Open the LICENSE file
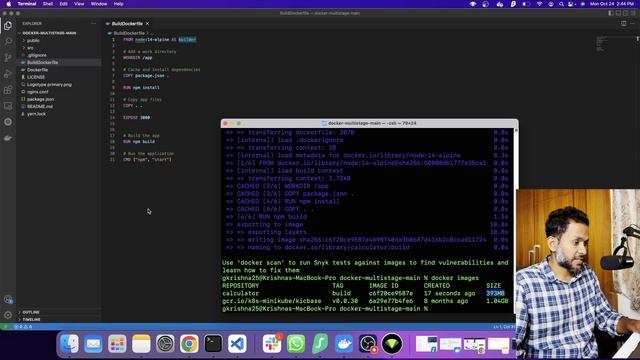Viewport: 640px width, 360px height. coord(36,77)
